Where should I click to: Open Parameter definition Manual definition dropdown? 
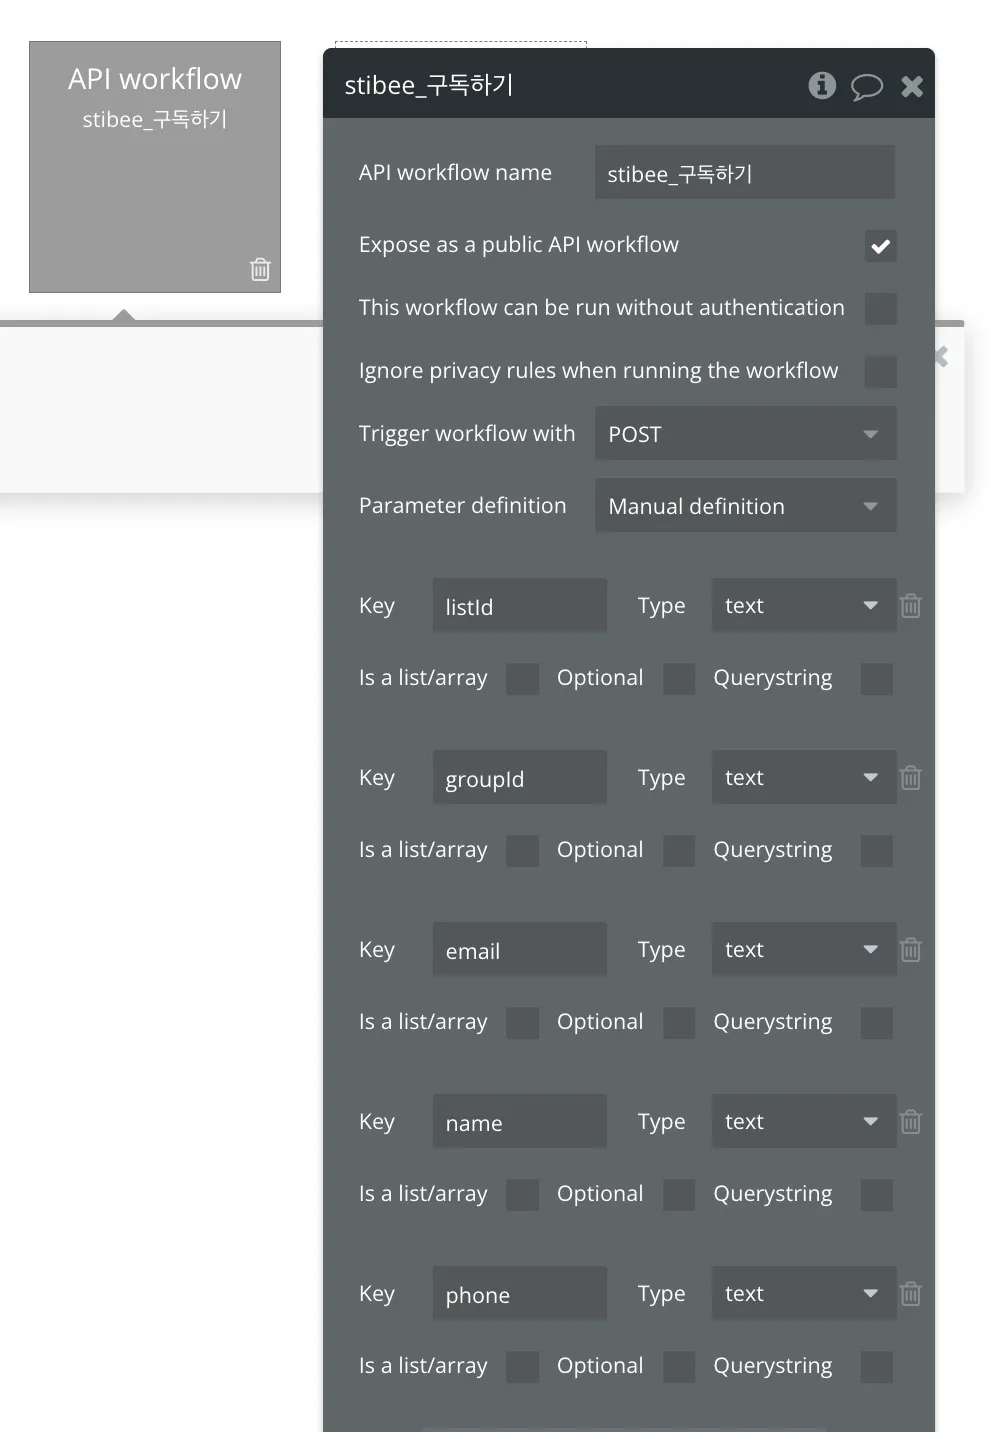[x=745, y=506]
